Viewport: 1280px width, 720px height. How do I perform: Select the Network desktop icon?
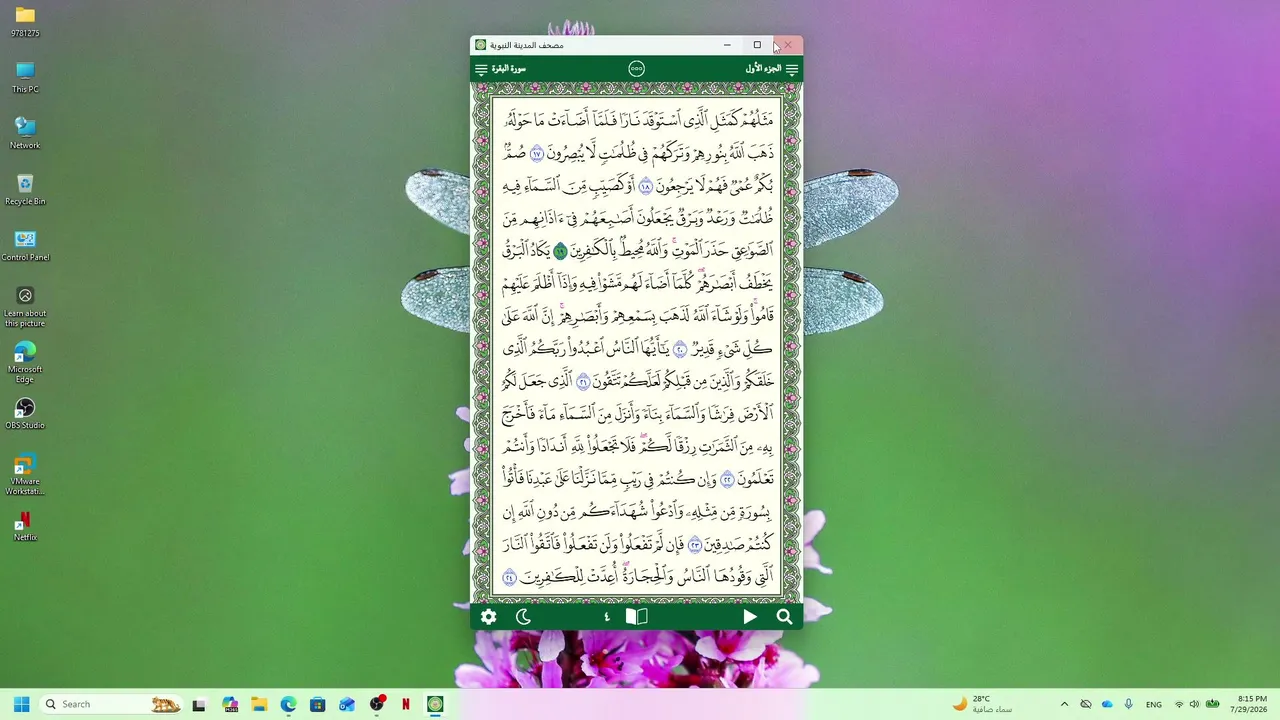pos(25,133)
